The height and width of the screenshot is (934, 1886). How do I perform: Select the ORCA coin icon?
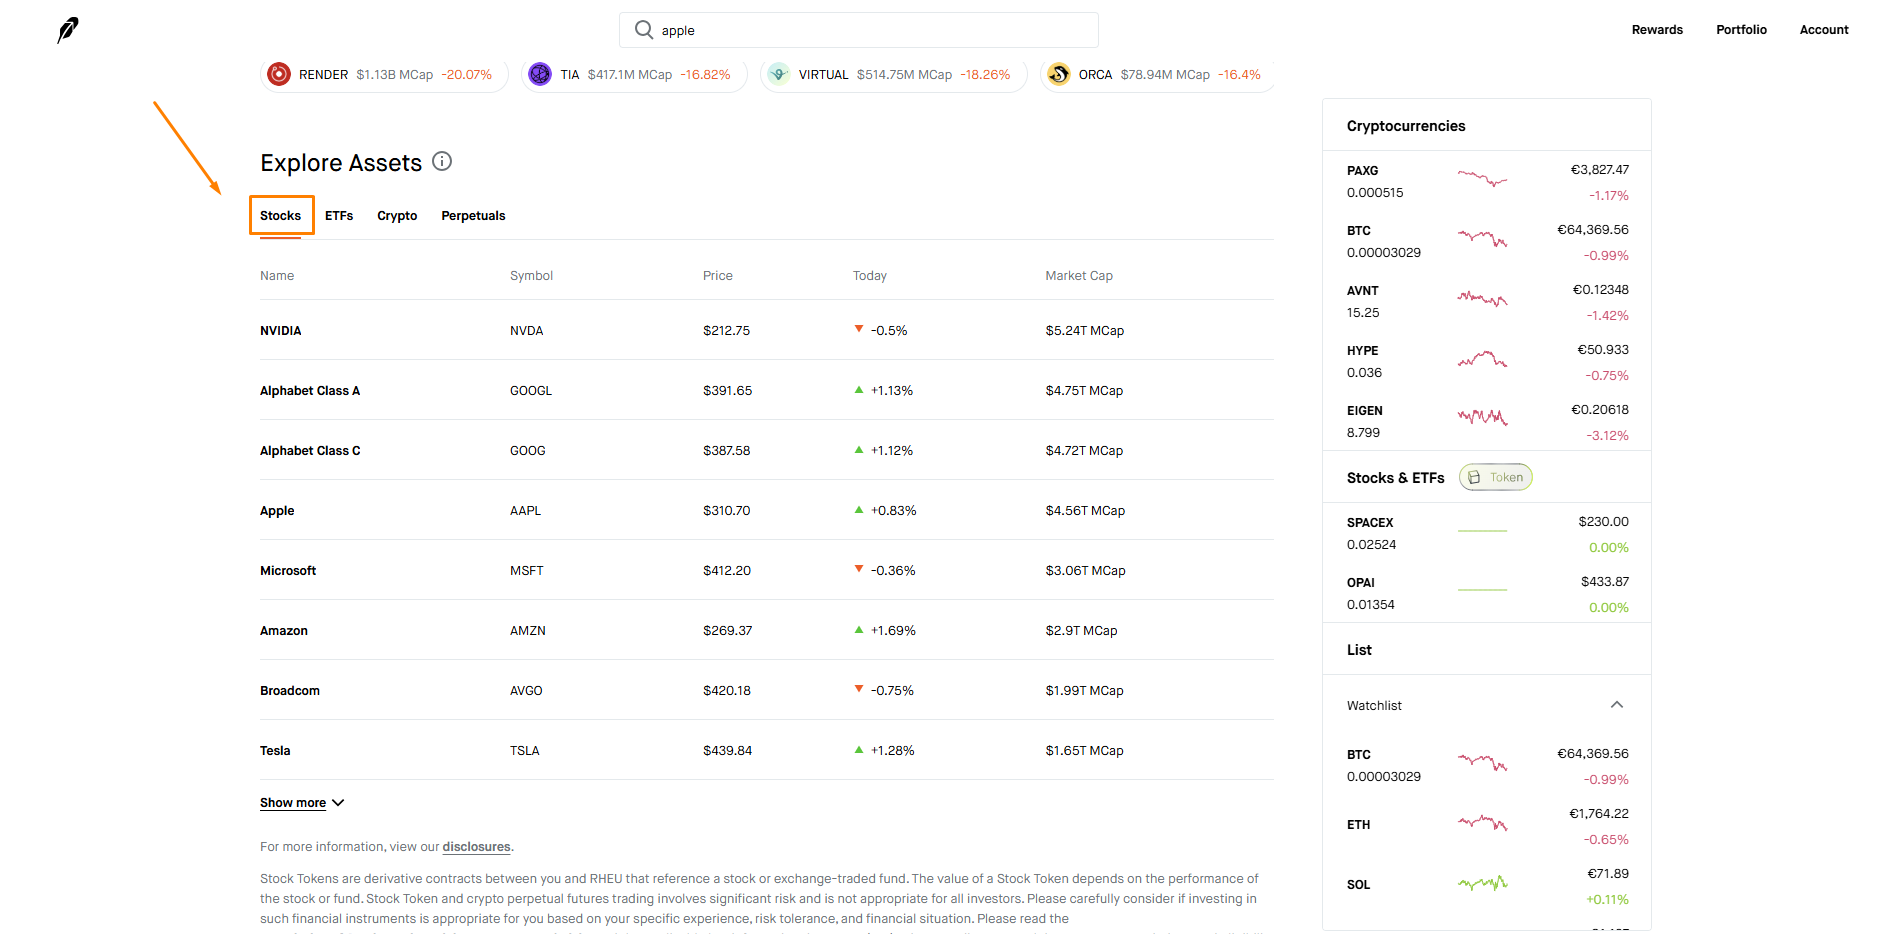pos(1059,74)
